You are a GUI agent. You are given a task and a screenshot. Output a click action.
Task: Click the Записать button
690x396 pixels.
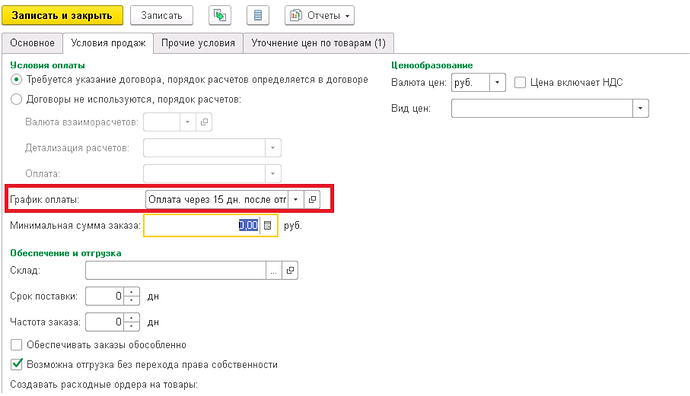click(x=161, y=15)
